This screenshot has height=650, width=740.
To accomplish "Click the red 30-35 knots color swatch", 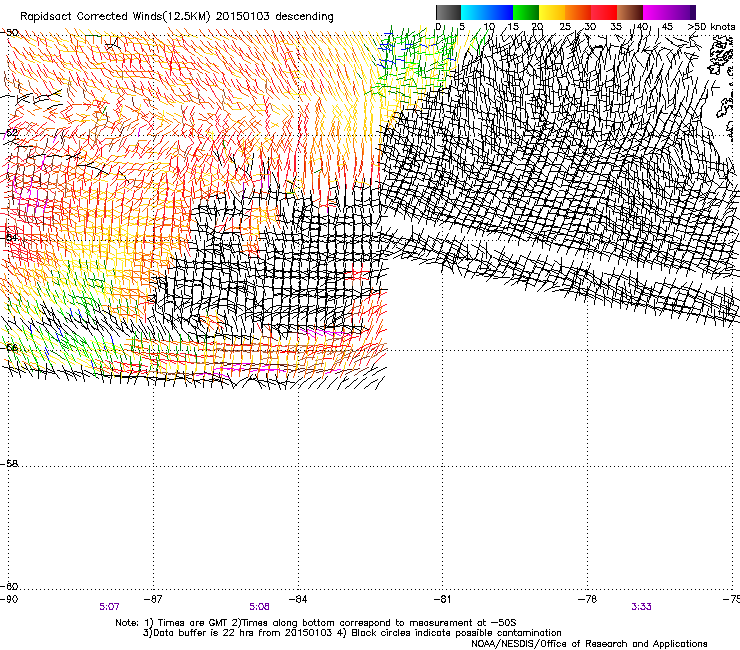I will [604, 12].
